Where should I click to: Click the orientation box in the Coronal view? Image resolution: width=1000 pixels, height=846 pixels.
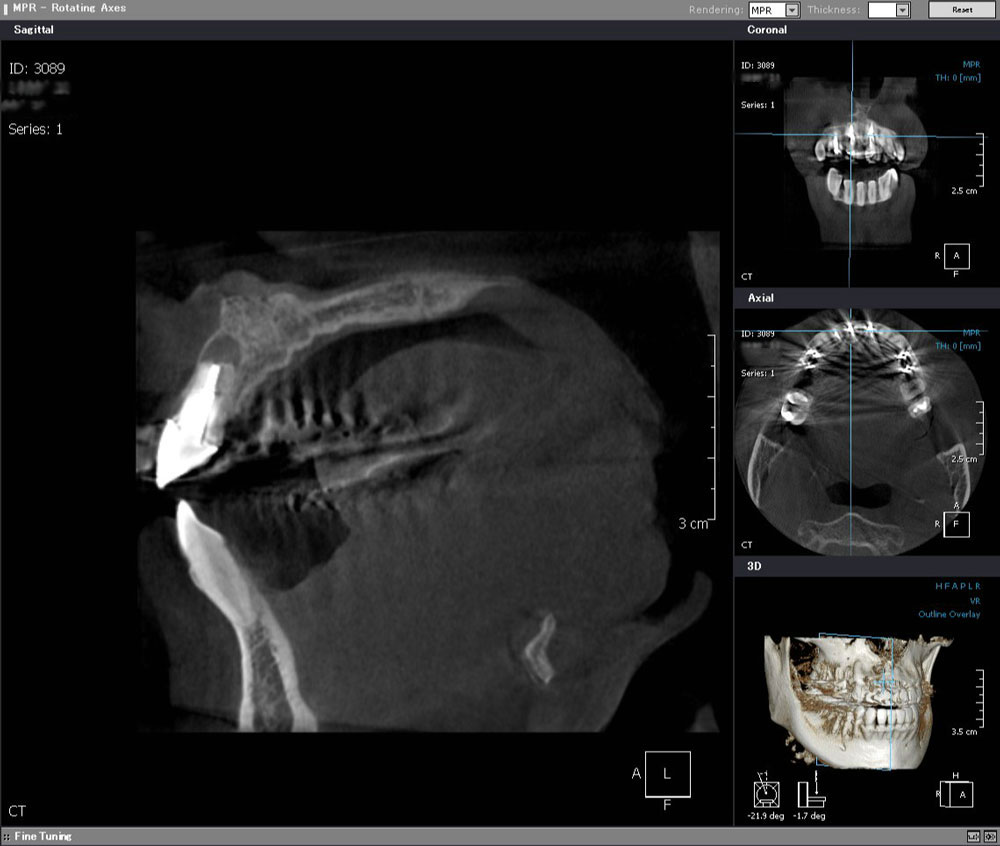pos(956,256)
